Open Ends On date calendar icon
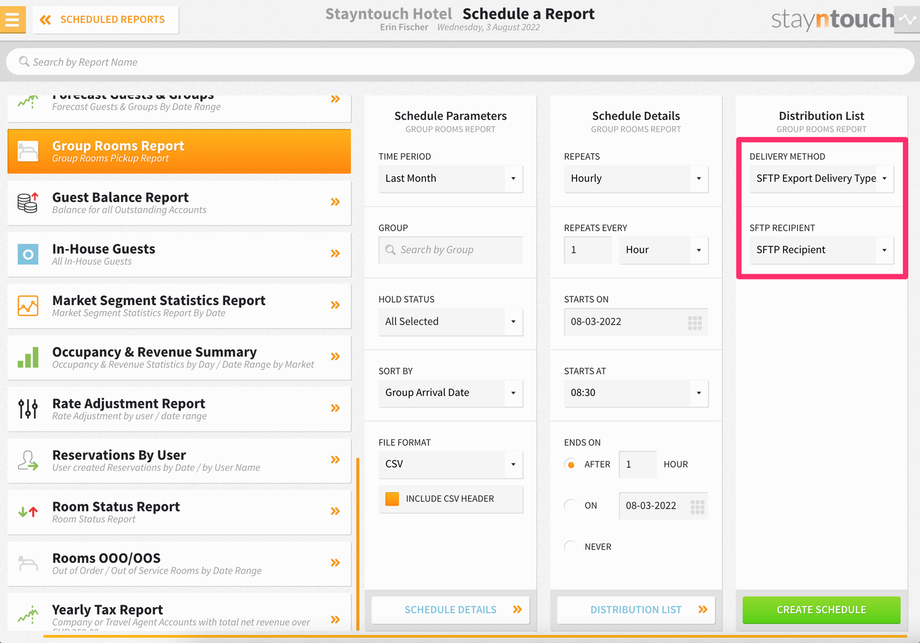 pyautogui.click(x=697, y=507)
